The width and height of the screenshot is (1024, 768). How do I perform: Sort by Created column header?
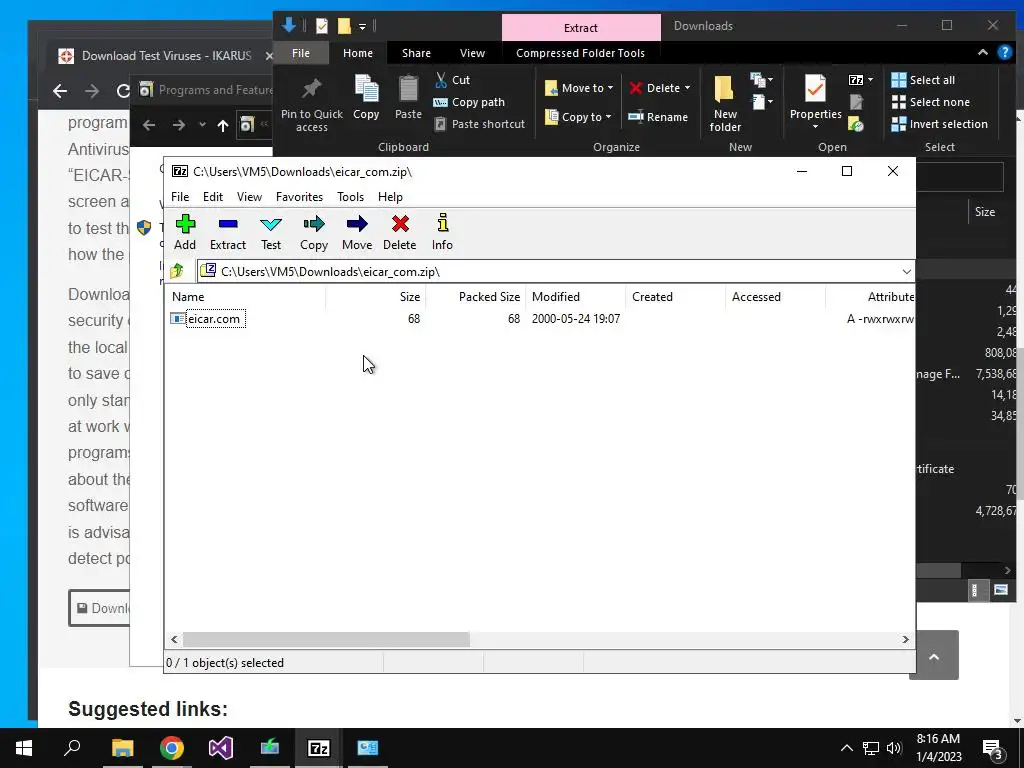point(675,296)
